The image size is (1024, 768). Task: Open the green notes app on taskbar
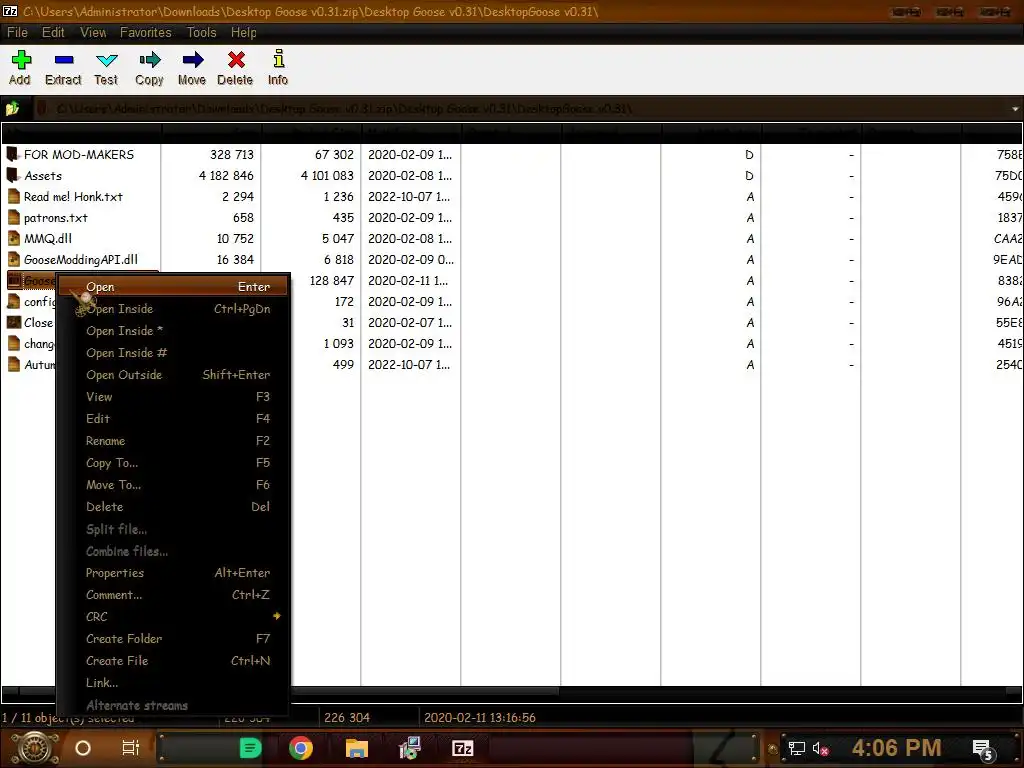click(250, 748)
